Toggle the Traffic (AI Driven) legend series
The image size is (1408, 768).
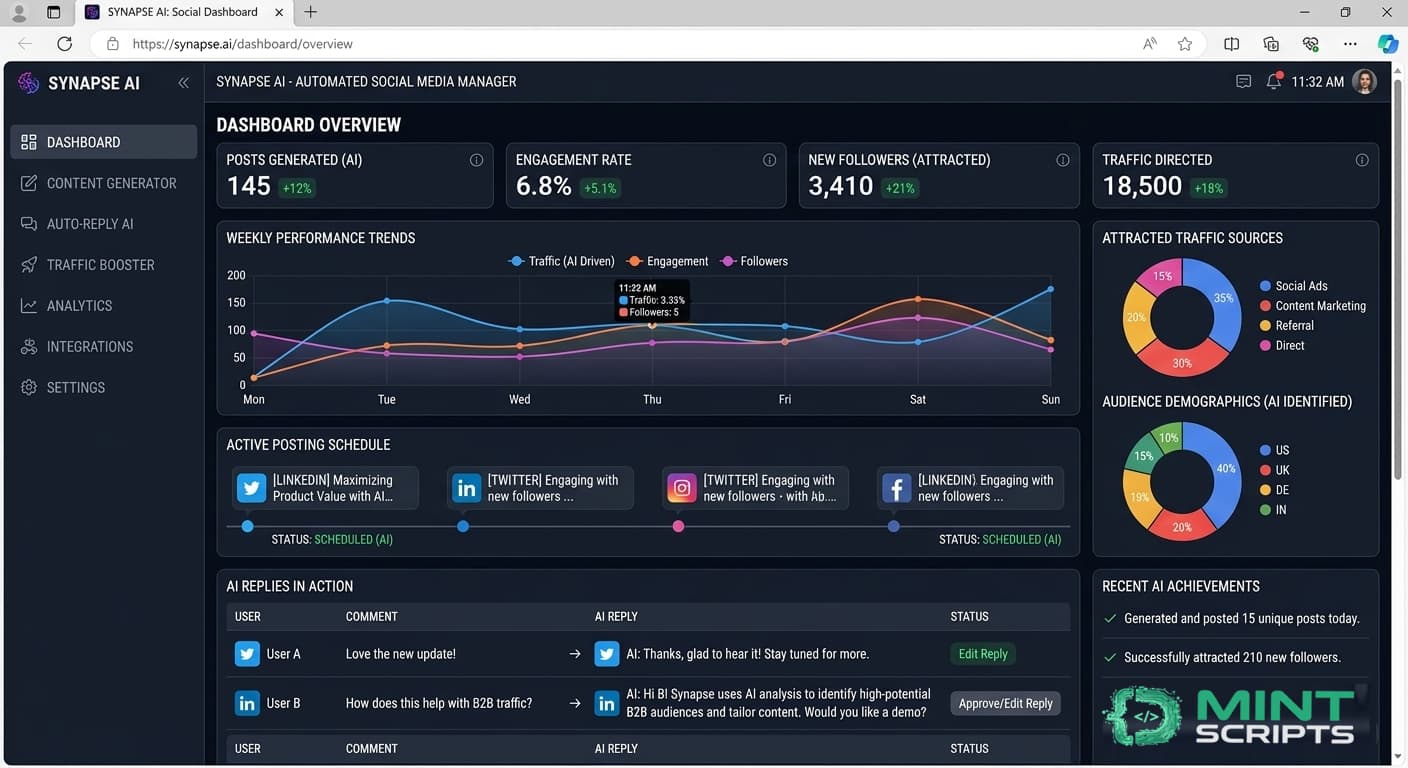point(561,261)
